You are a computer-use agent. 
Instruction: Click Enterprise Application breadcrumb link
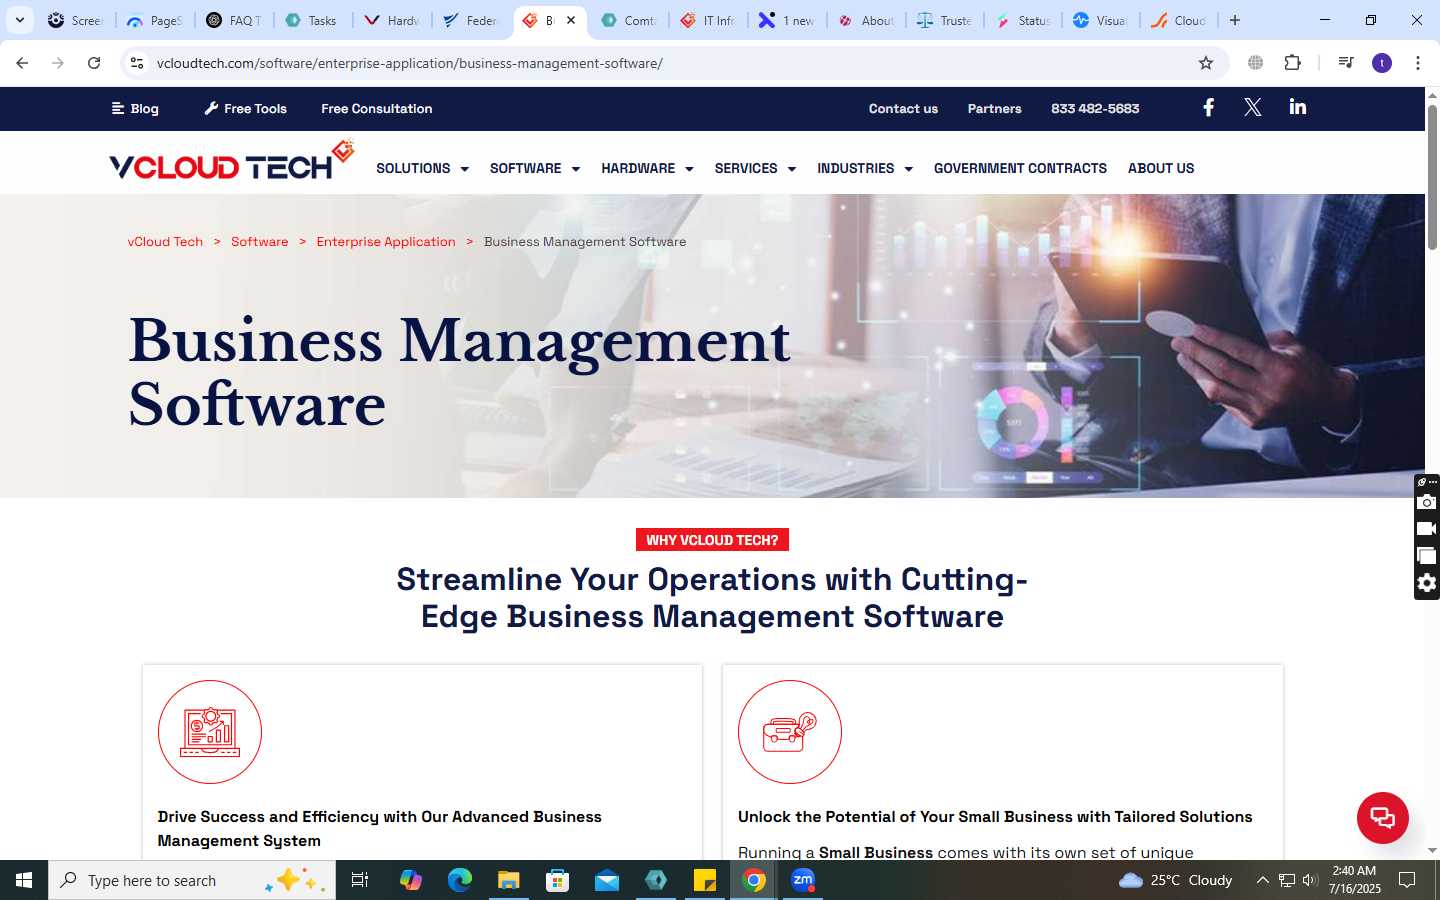[x=386, y=241]
